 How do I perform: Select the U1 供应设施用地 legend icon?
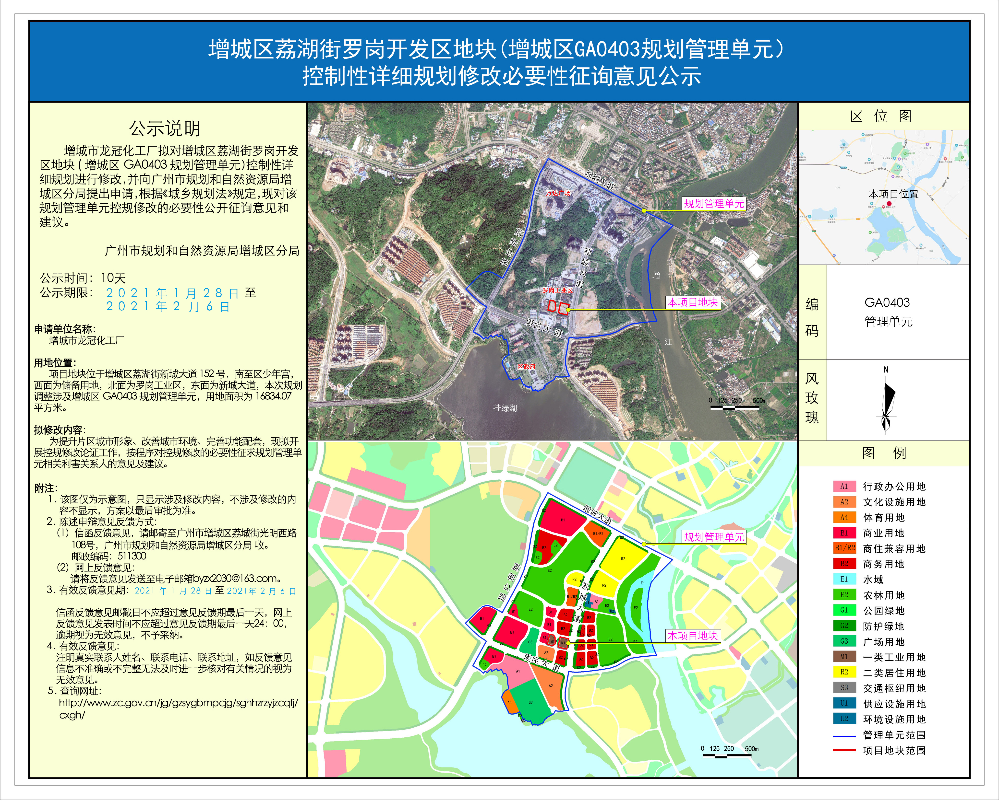(843, 705)
